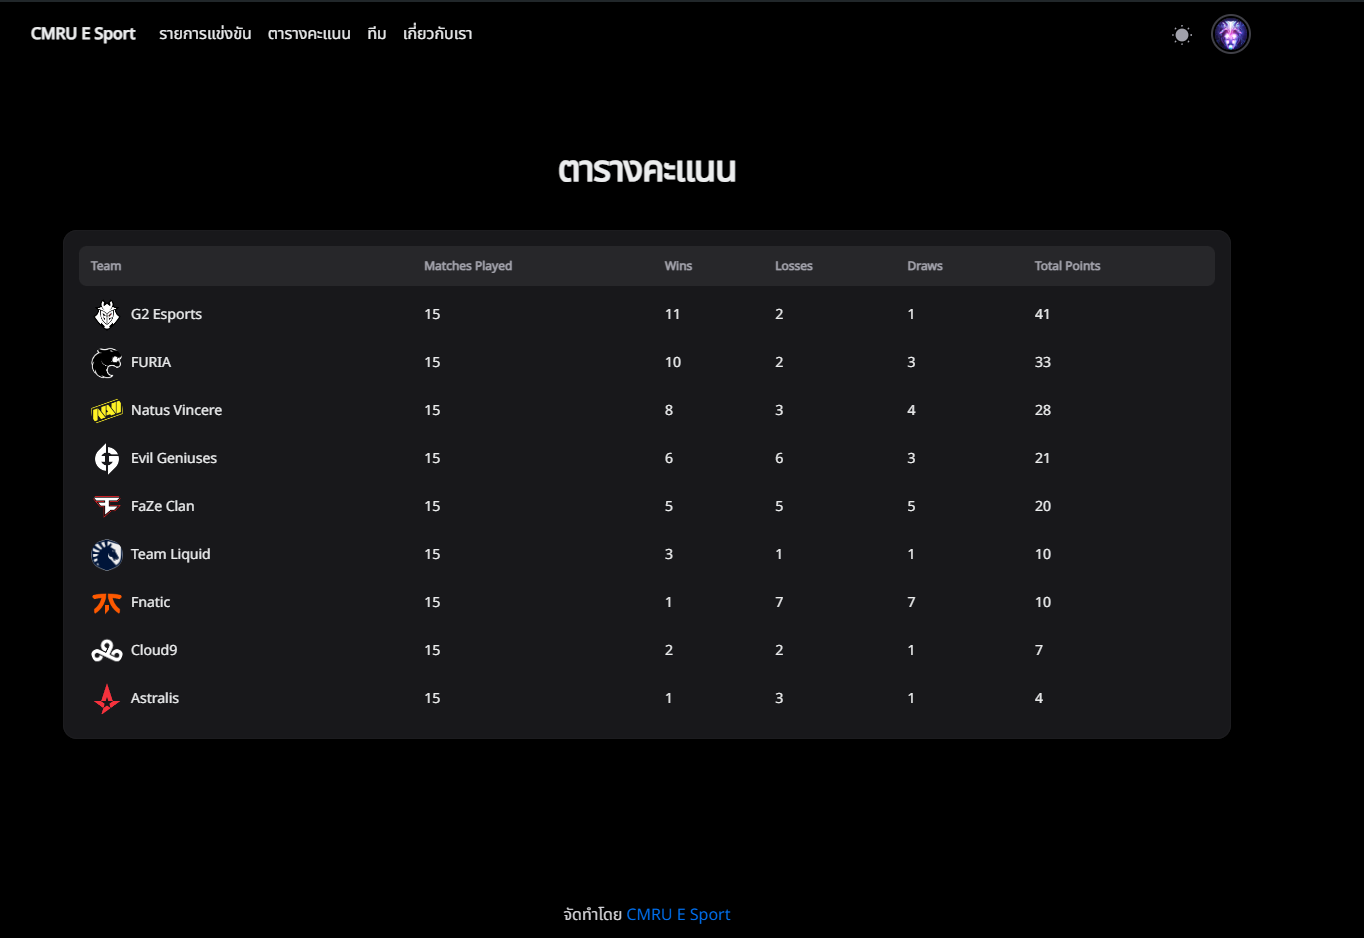1364x938 pixels.
Task: Click FURIA total points 33
Action: (x=1043, y=362)
